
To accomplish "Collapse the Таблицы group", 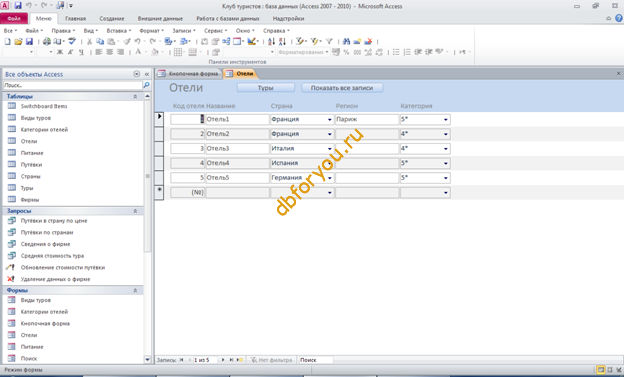I will 135,97.
